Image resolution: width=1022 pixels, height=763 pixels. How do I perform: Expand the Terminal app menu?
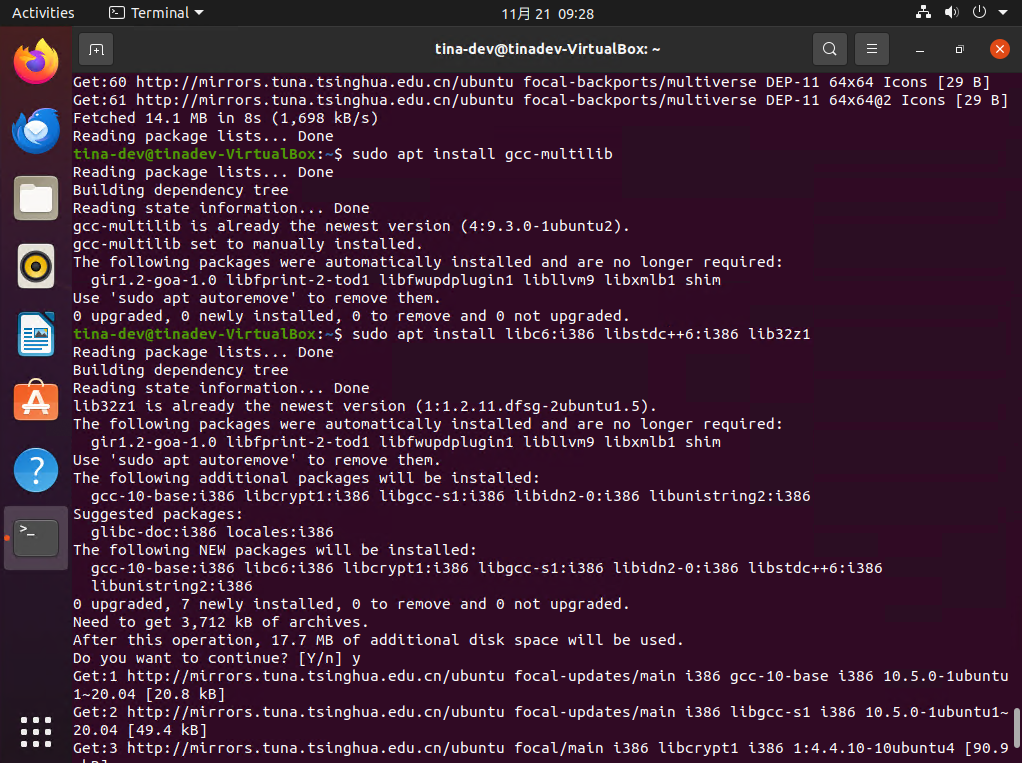point(156,13)
